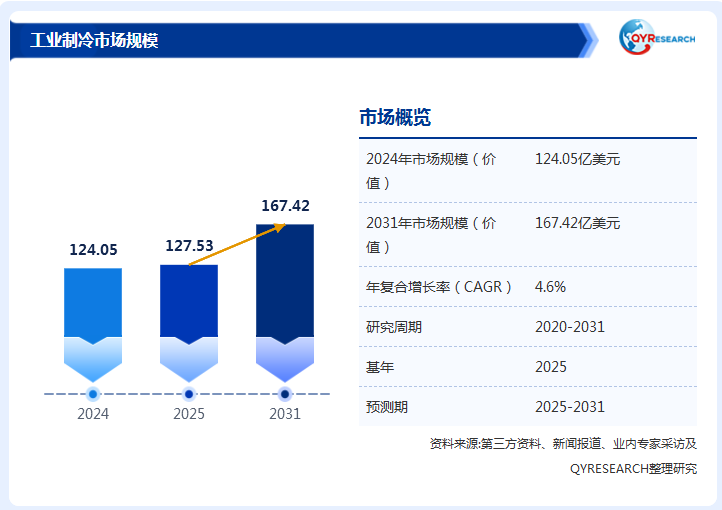Click the 167.42 value label above the 2031 bar

click(x=285, y=206)
